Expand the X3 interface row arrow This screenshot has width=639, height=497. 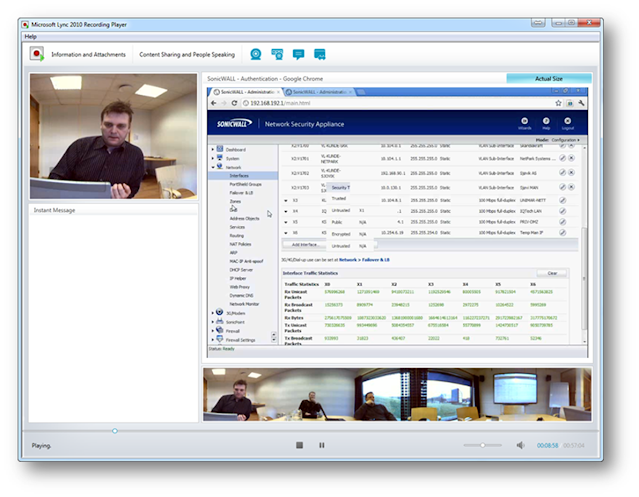click(x=286, y=200)
